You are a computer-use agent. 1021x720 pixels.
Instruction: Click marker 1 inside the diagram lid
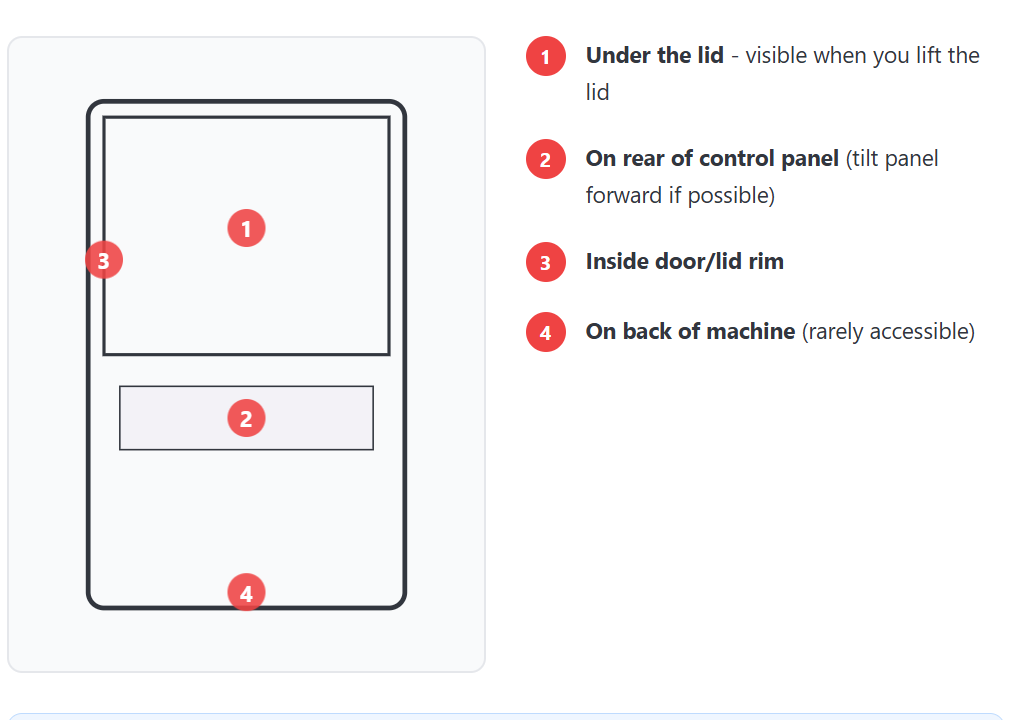coord(246,228)
